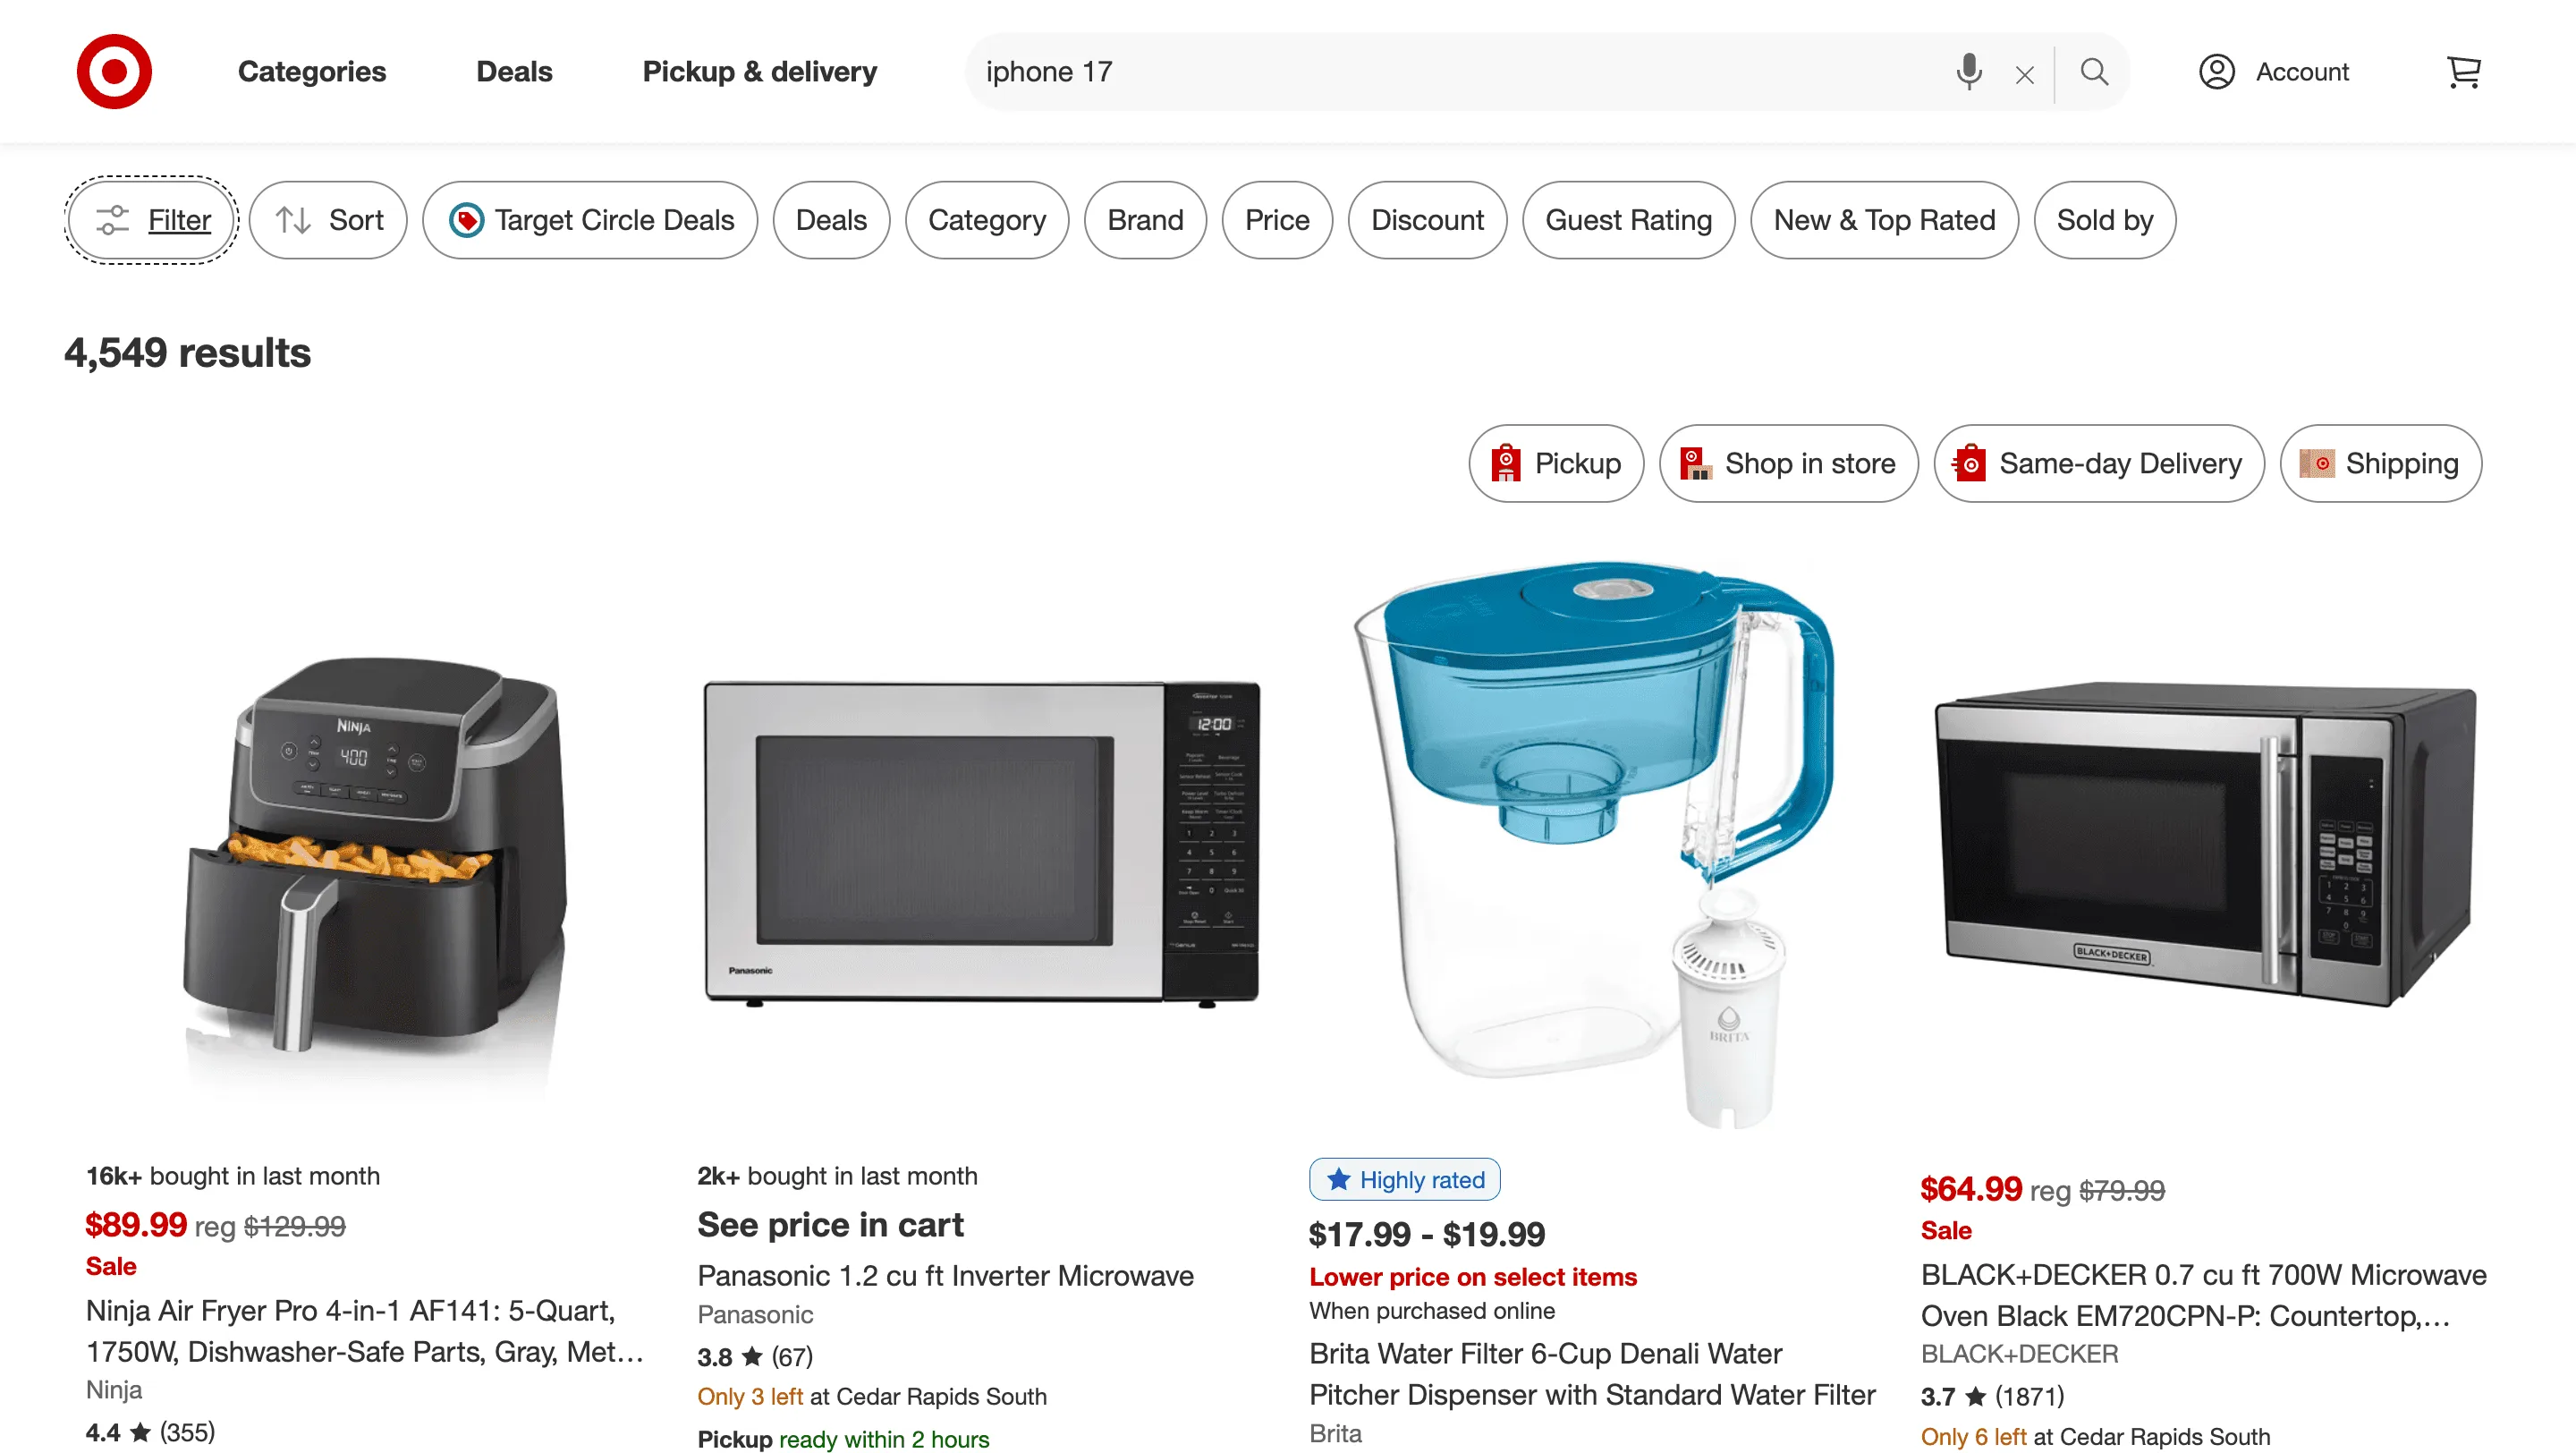The width and height of the screenshot is (2576, 1453).
Task: Open the Target Circle Deals filter
Action: tap(590, 220)
